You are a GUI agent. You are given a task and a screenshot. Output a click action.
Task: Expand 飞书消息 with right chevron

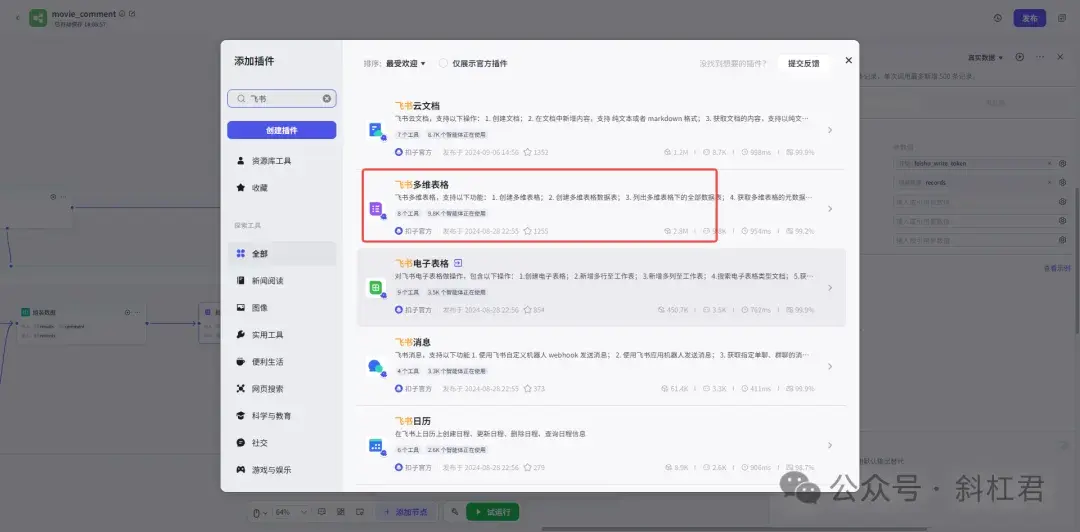830,367
